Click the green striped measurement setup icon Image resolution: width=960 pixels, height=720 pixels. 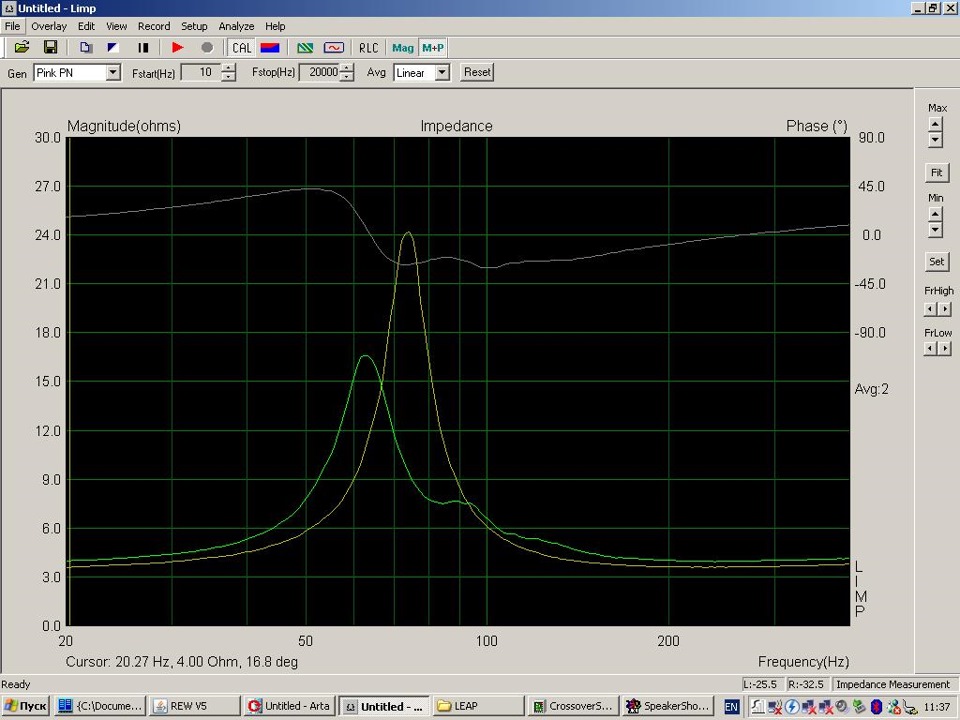pos(306,47)
